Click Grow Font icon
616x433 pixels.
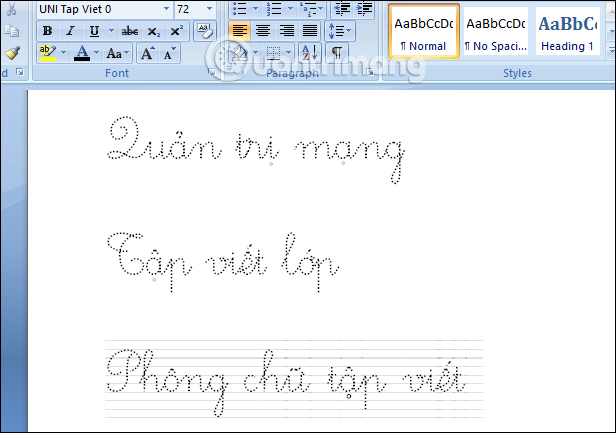[x=147, y=53]
